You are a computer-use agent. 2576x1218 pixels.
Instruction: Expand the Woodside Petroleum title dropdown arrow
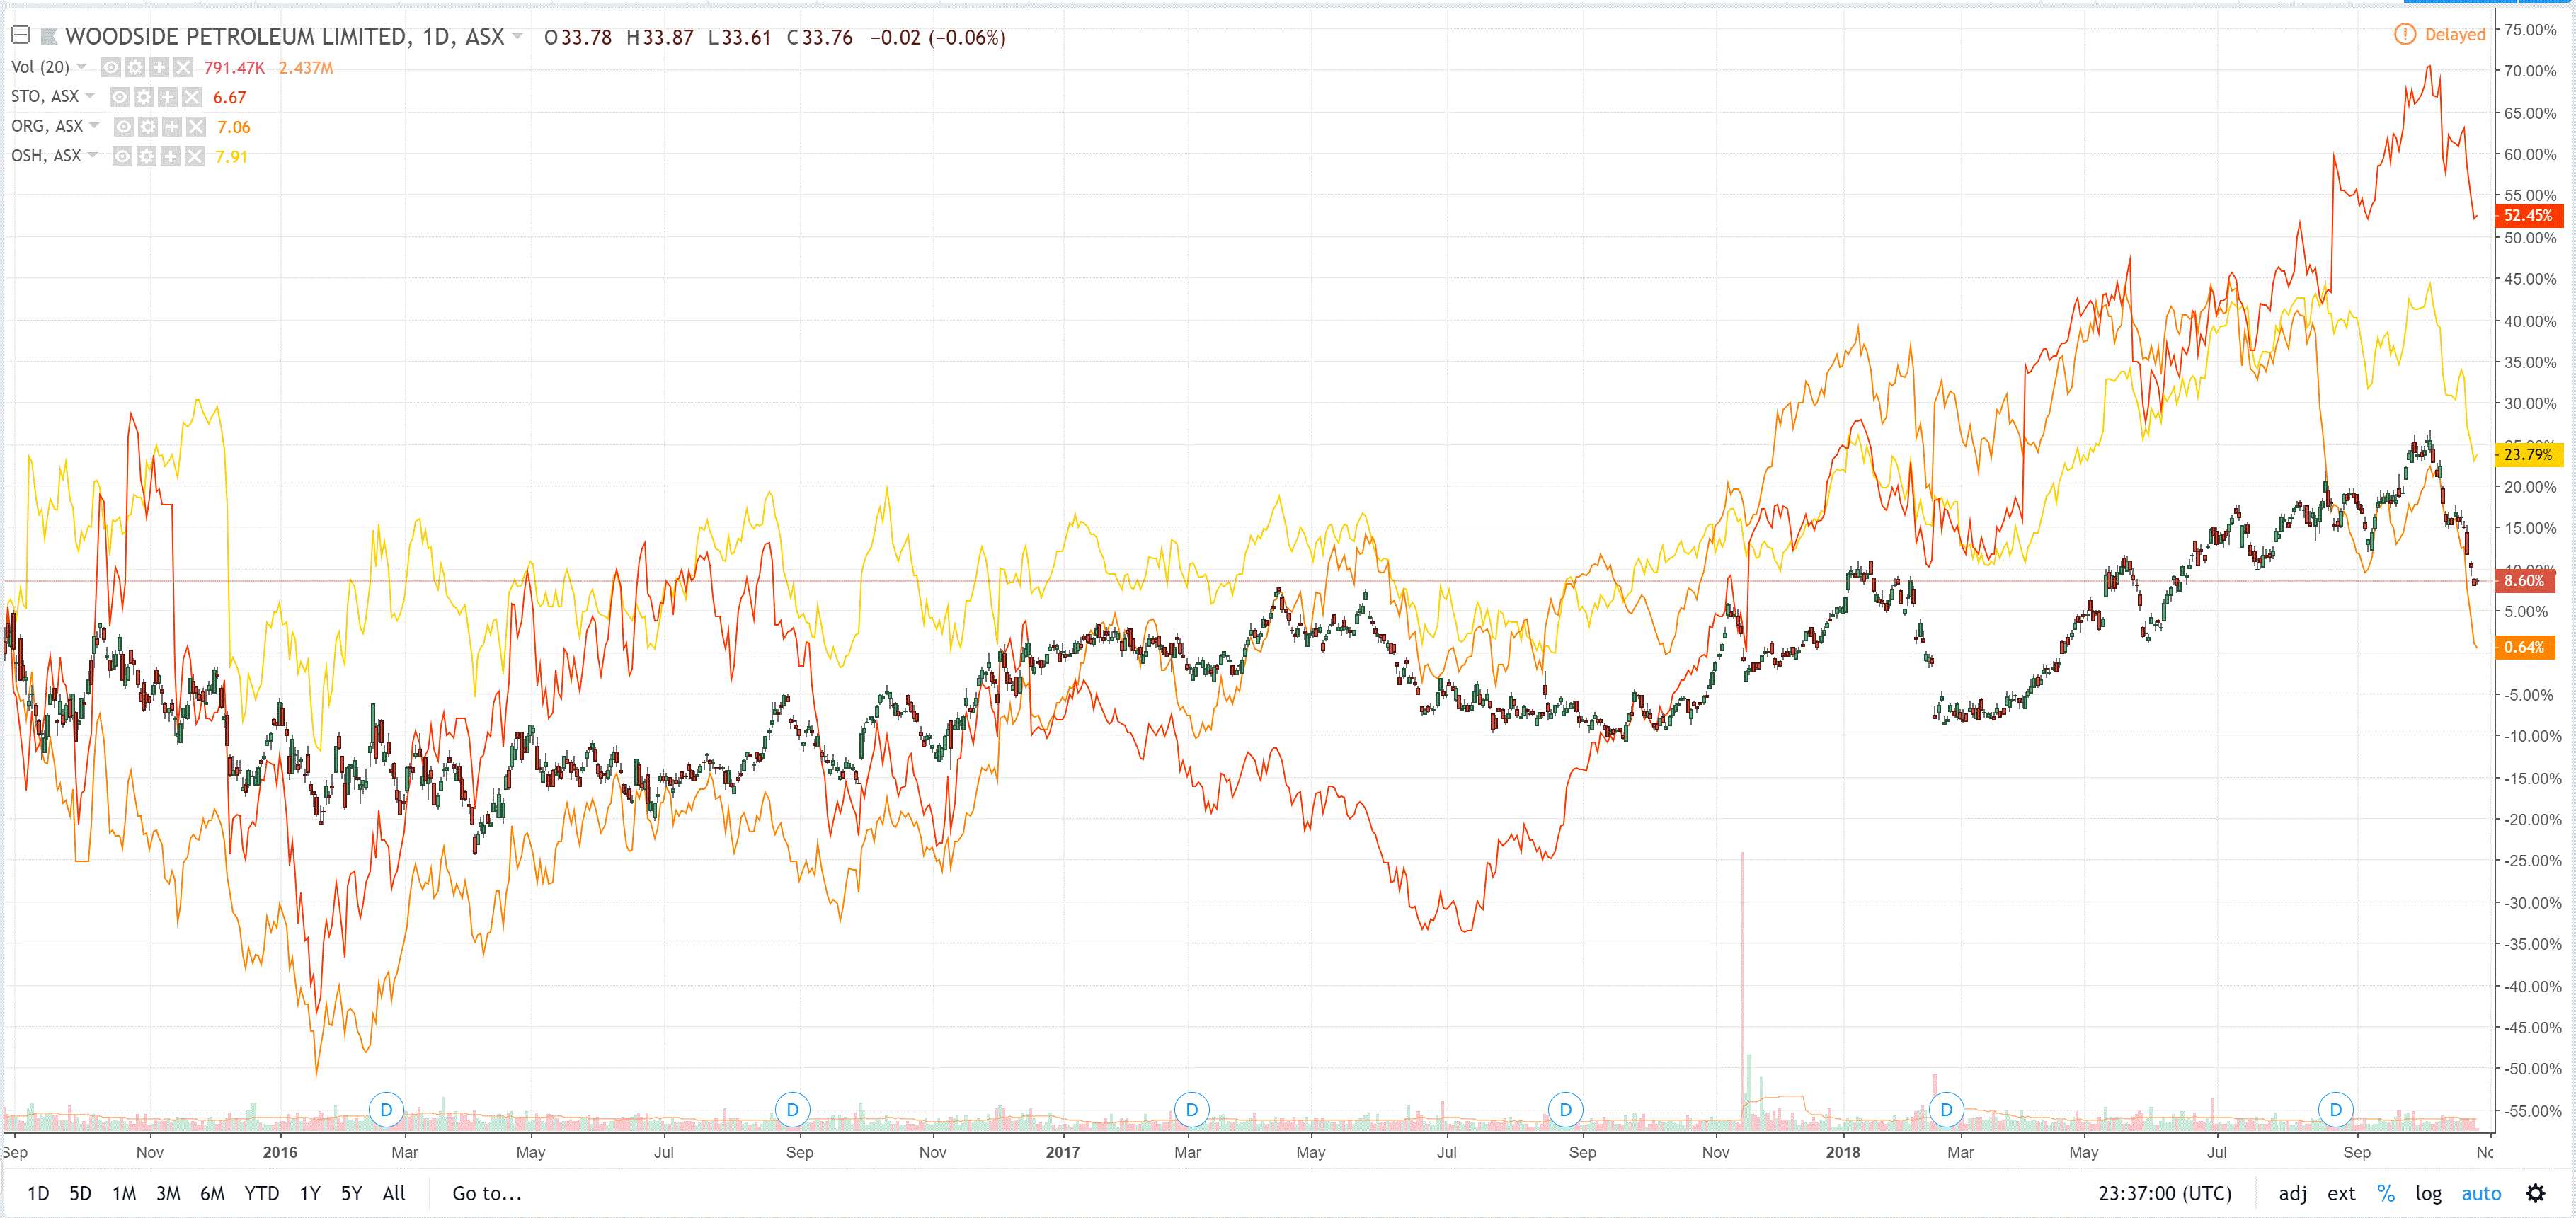coord(517,36)
